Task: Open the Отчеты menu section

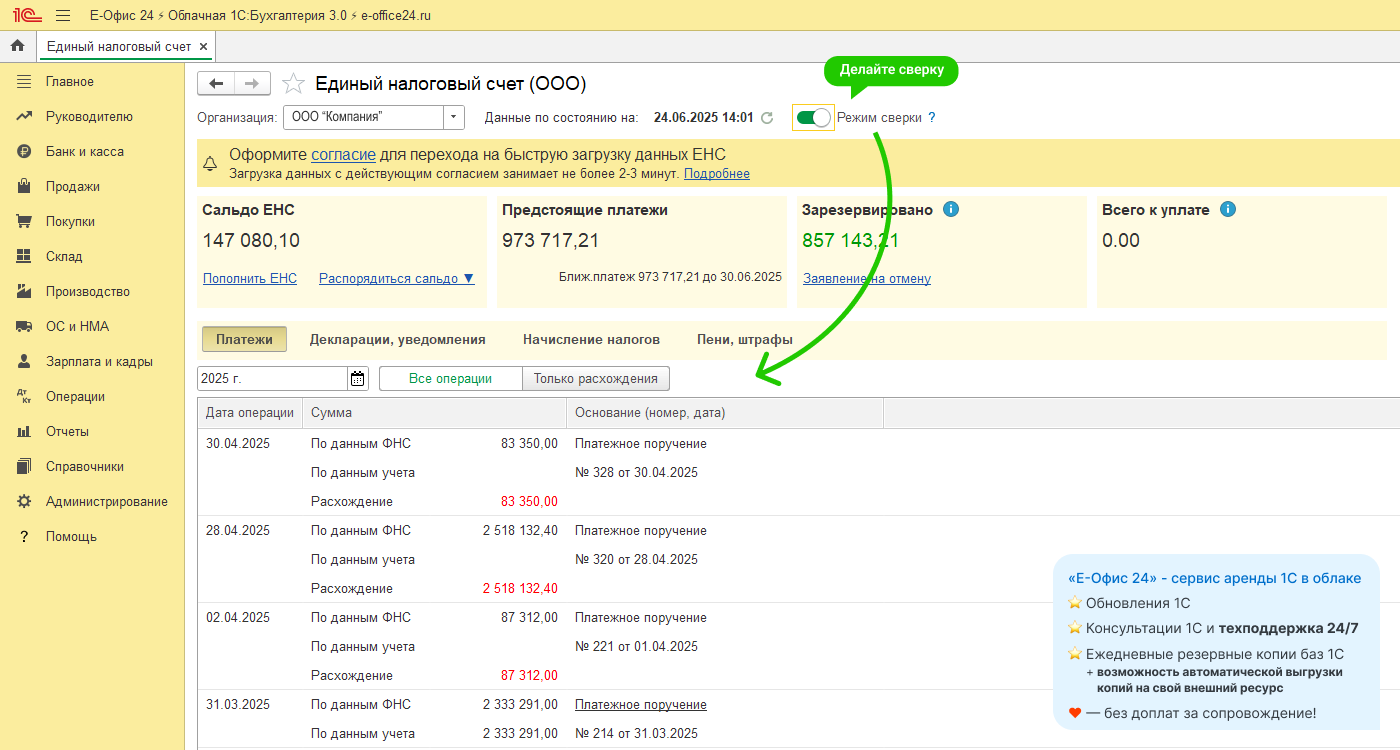Action: [x=67, y=432]
